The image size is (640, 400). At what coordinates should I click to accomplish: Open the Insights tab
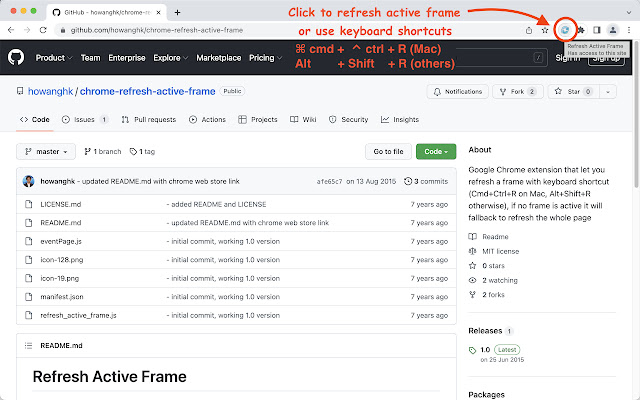click(x=400, y=120)
